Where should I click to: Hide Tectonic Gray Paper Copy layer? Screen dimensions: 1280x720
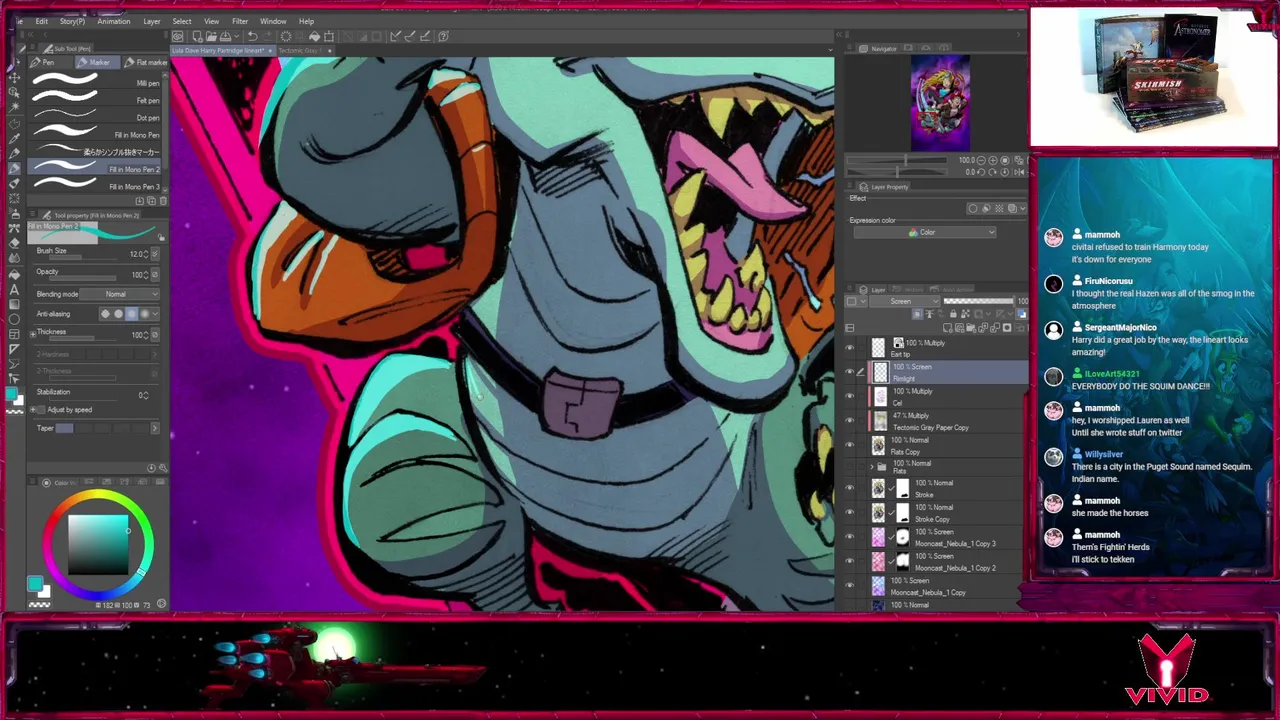(849, 421)
